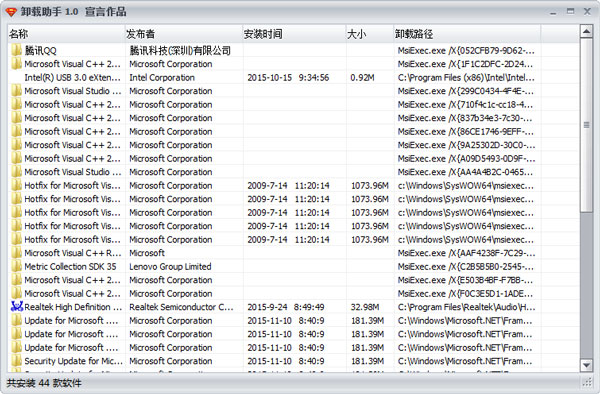
Task: Select Metric Collection SDK 35 entry
Action: point(70,266)
